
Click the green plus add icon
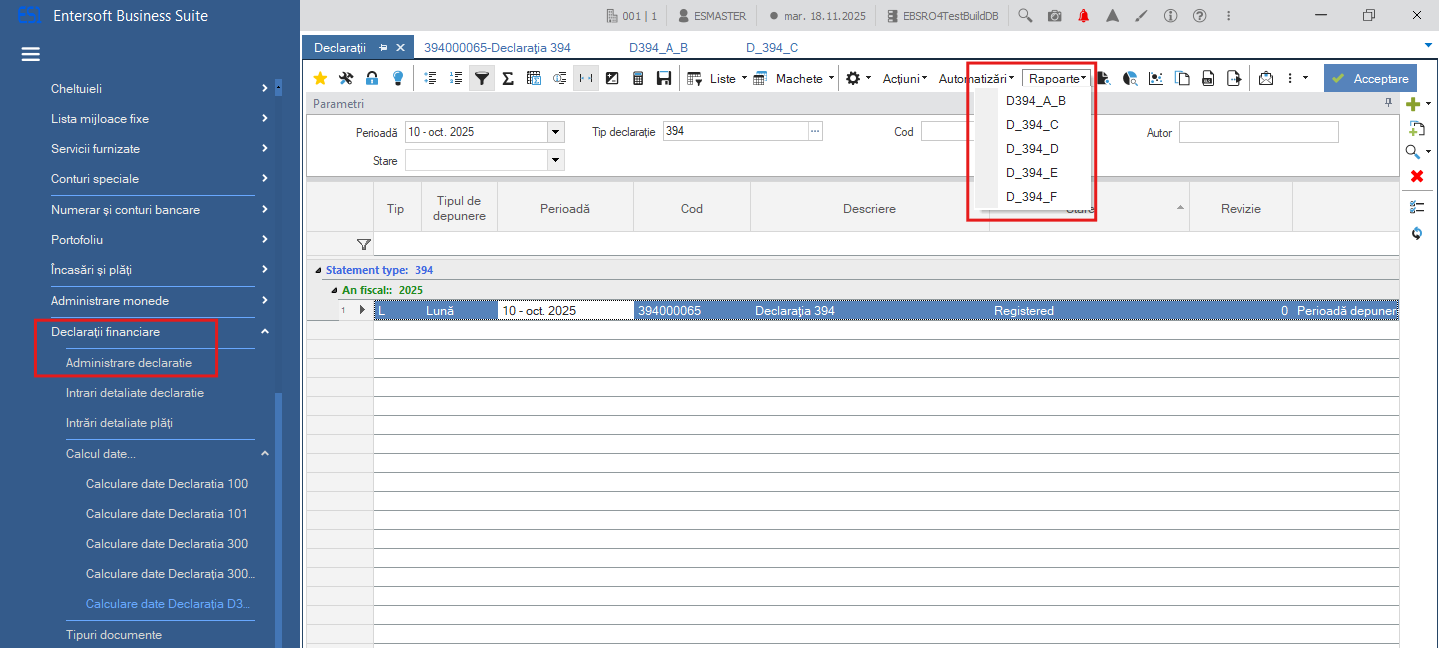coord(1413,104)
